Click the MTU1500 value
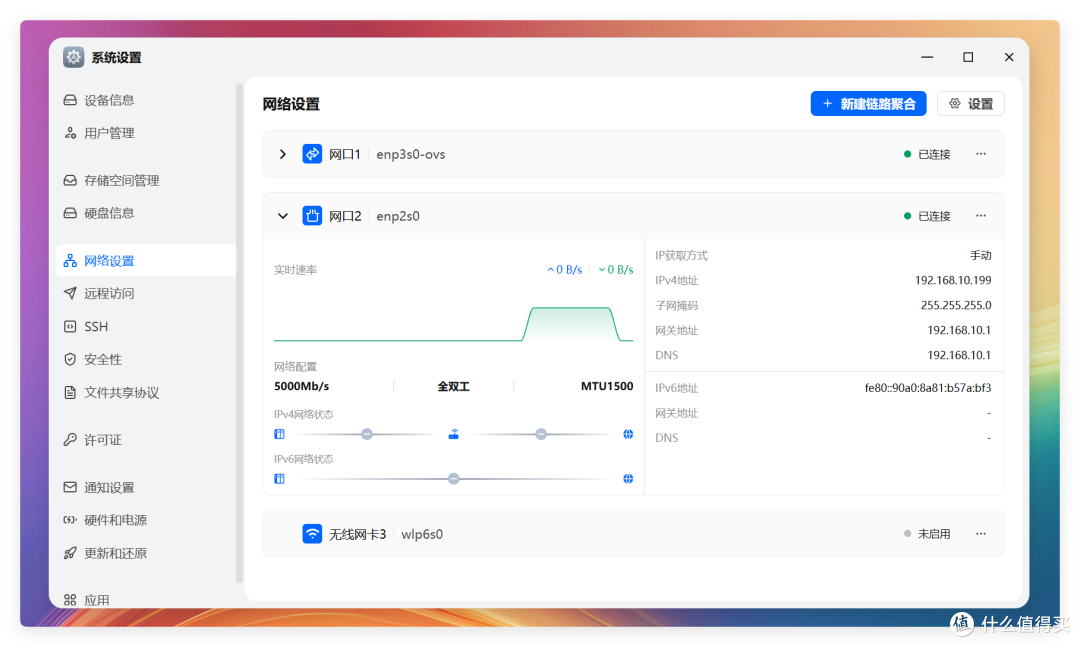1080x647 pixels. (607, 386)
